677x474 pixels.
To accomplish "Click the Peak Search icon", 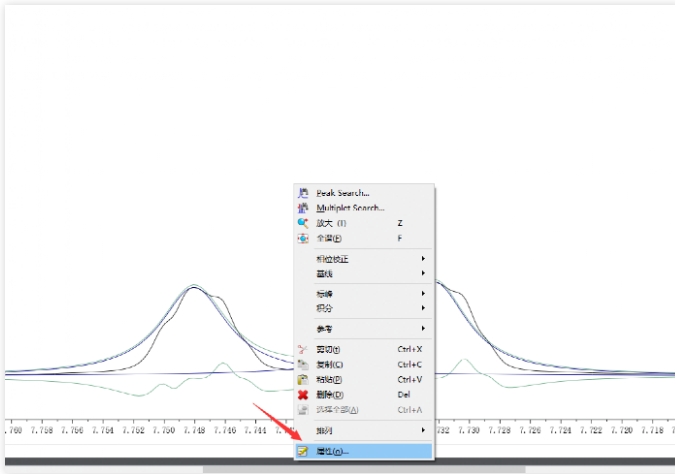I will pyautogui.click(x=302, y=193).
